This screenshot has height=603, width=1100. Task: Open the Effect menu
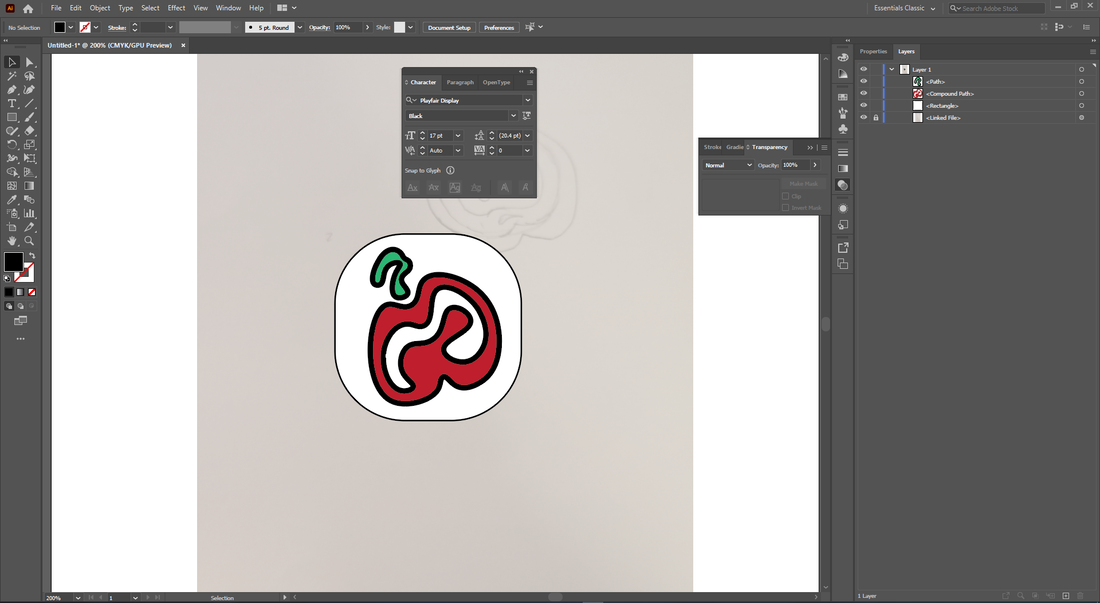(x=176, y=8)
